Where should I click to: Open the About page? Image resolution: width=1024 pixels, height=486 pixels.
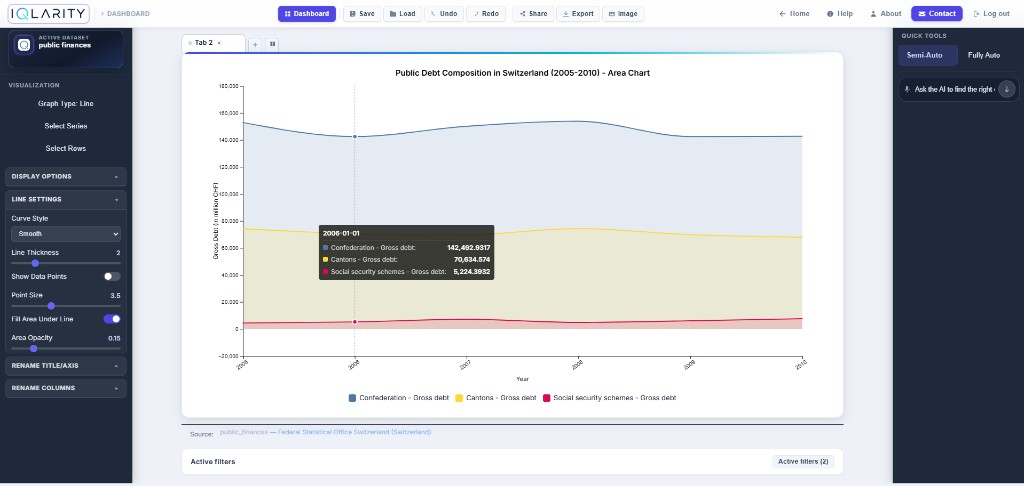[x=886, y=14]
